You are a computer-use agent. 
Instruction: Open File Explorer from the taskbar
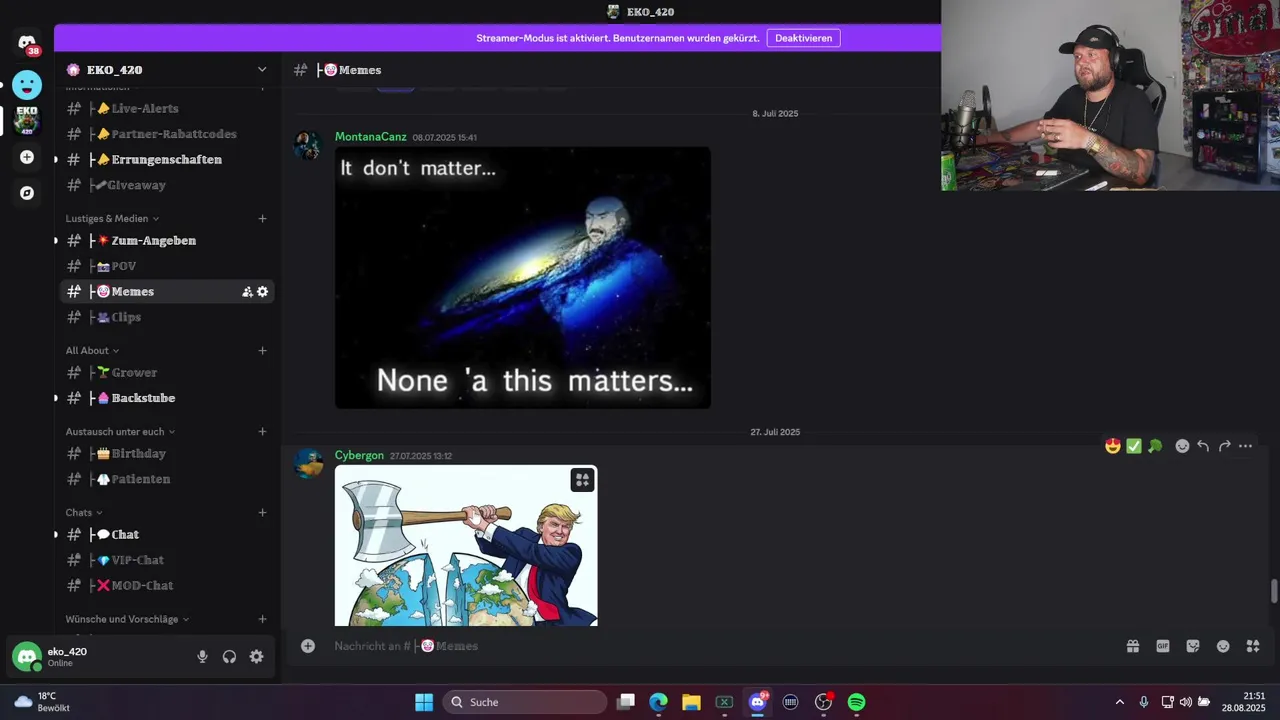pos(691,702)
